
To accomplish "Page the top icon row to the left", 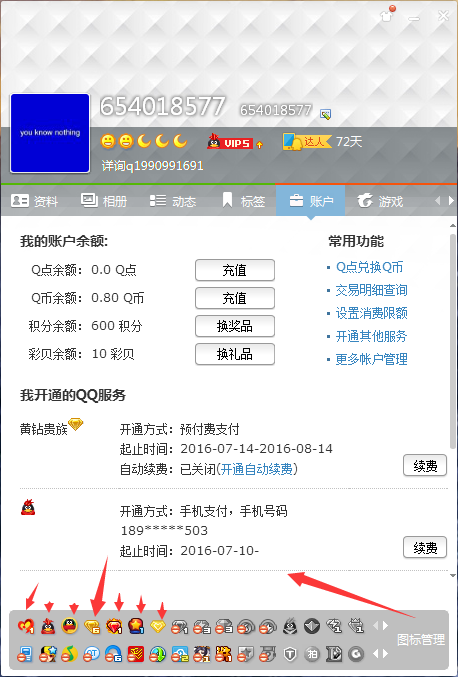I will coord(376,626).
